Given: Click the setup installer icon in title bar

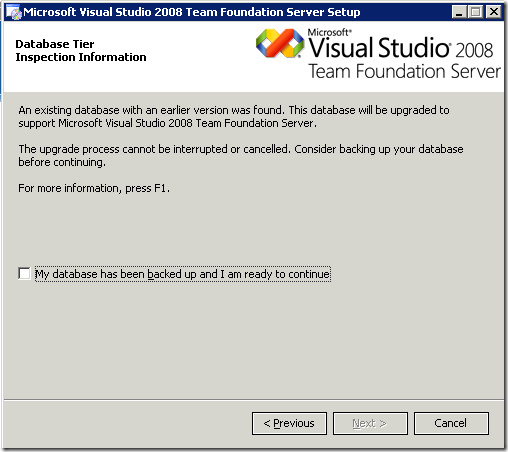Looking at the screenshot, I should pos(14,13).
